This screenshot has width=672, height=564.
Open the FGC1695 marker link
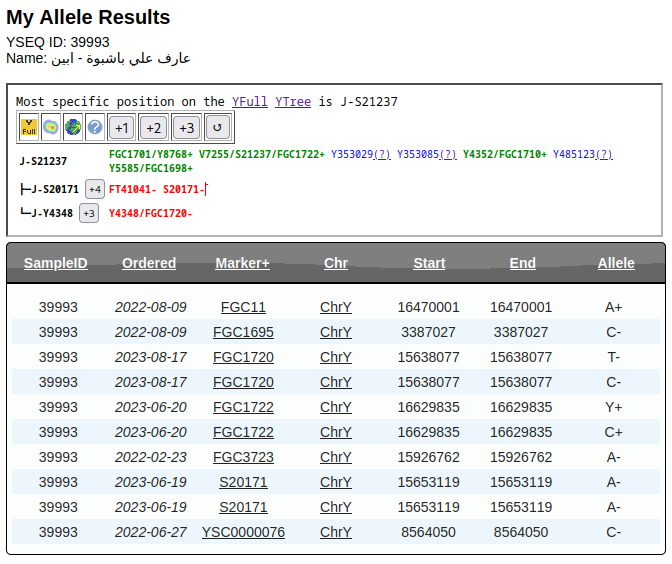pos(243,332)
